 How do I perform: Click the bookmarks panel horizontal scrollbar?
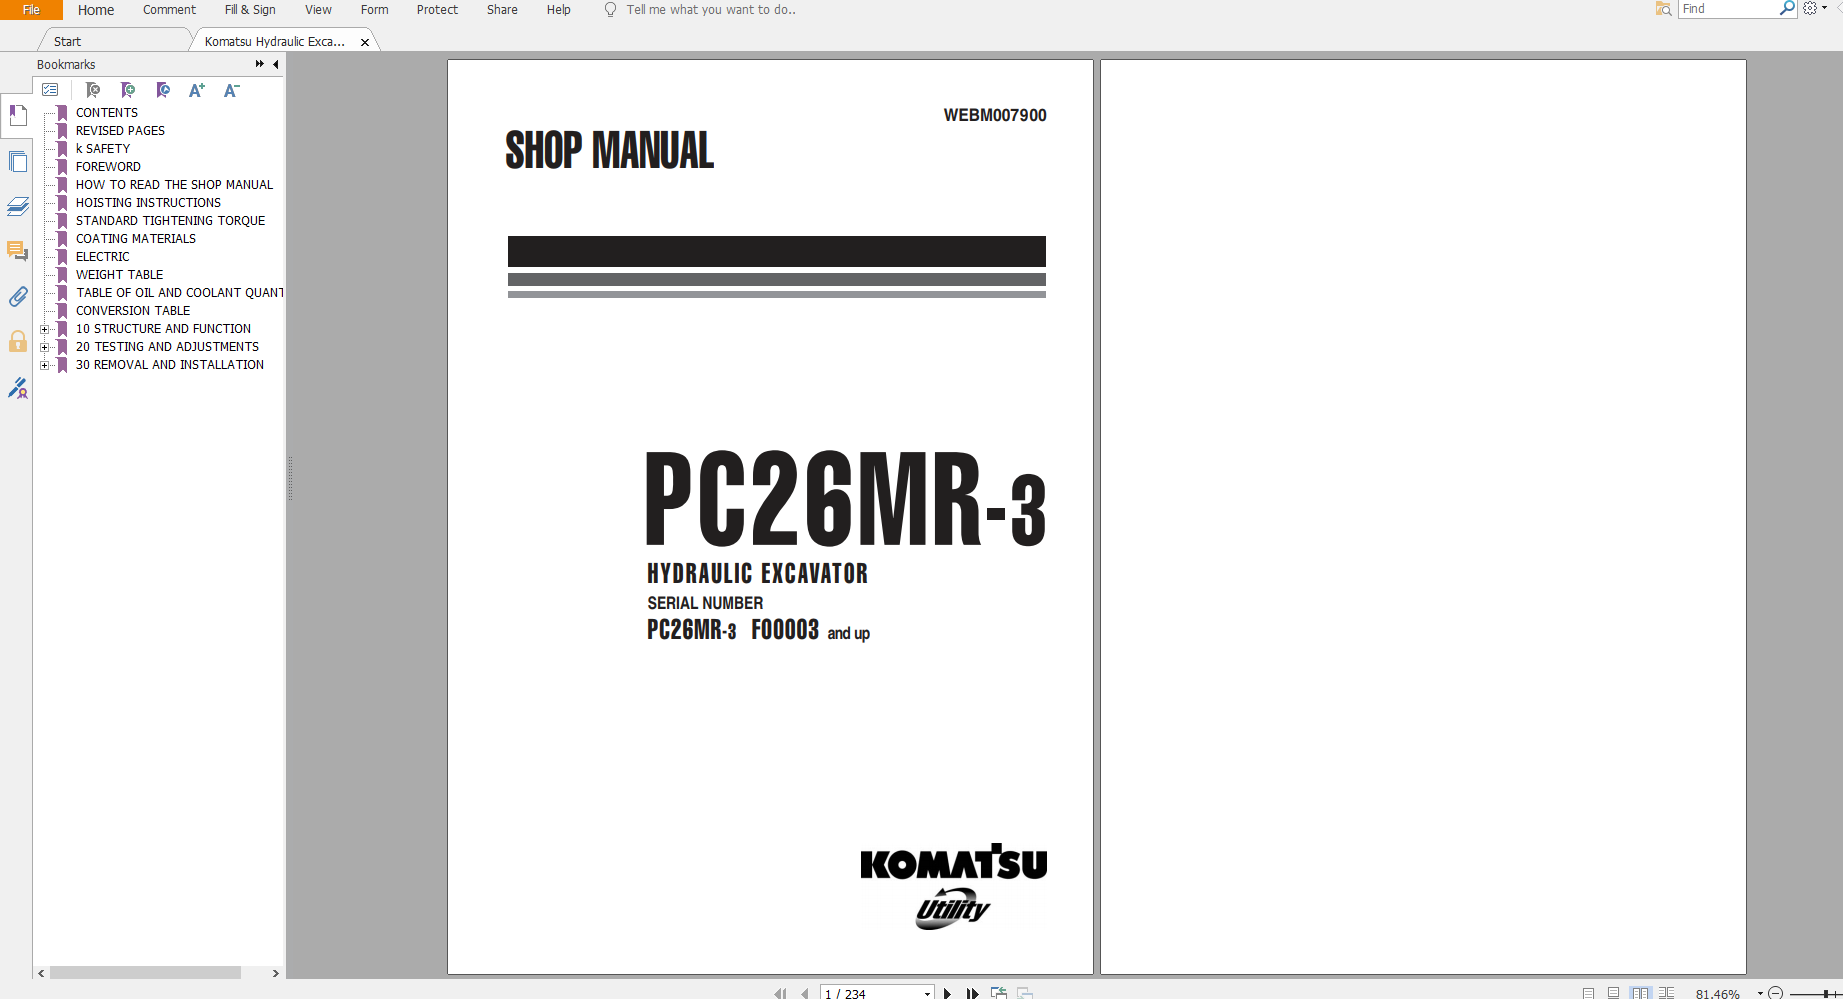point(145,973)
